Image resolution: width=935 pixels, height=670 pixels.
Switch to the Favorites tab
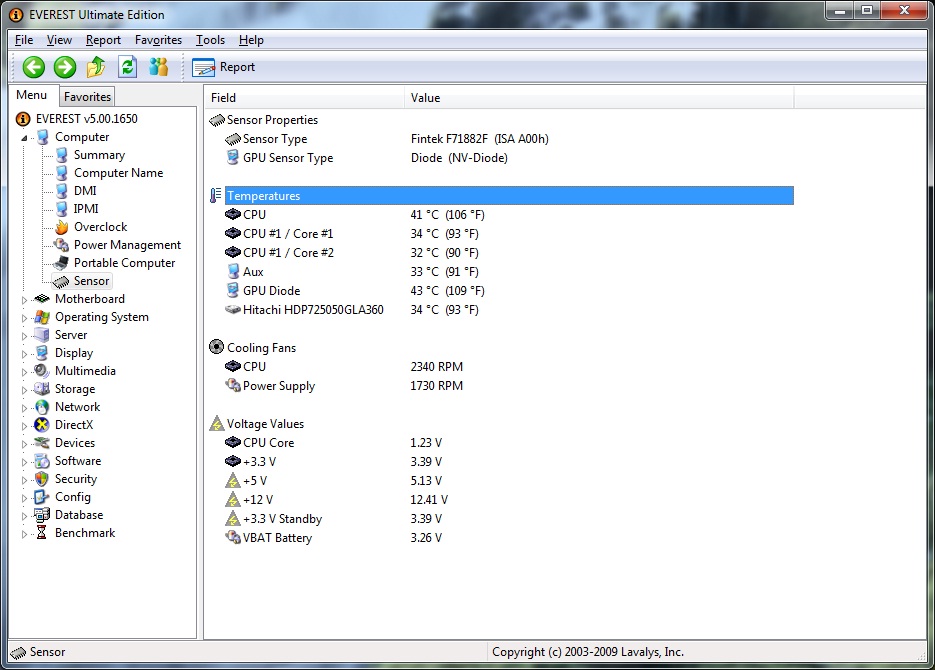coord(87,97)
